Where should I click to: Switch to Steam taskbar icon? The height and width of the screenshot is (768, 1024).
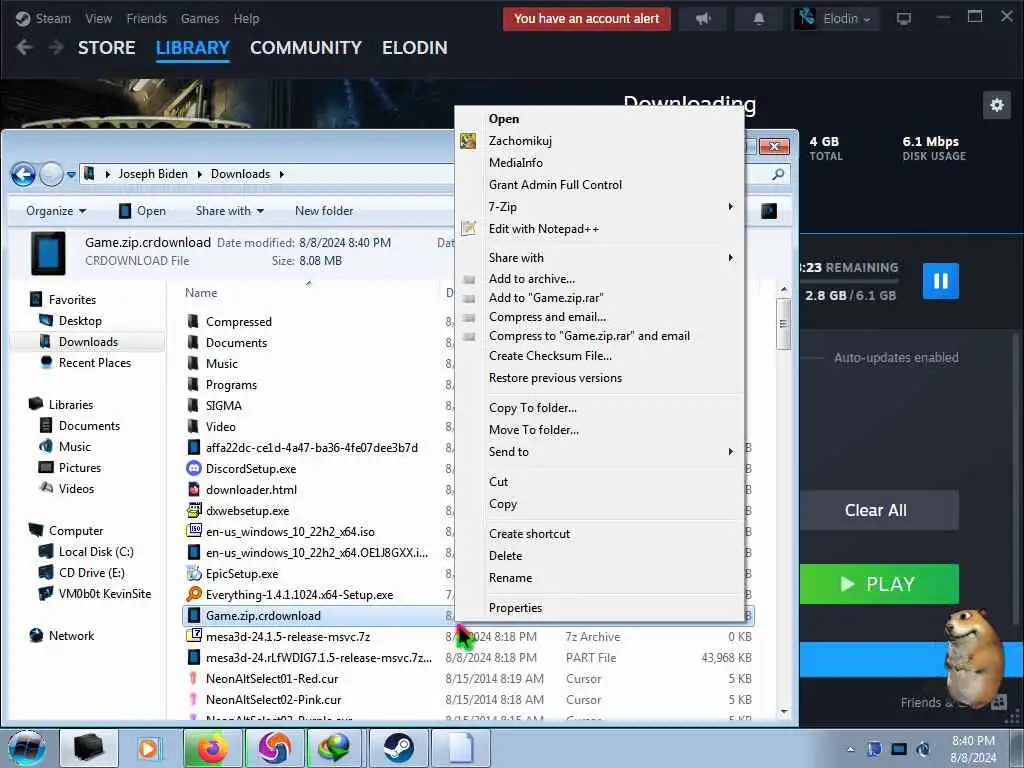398,748
